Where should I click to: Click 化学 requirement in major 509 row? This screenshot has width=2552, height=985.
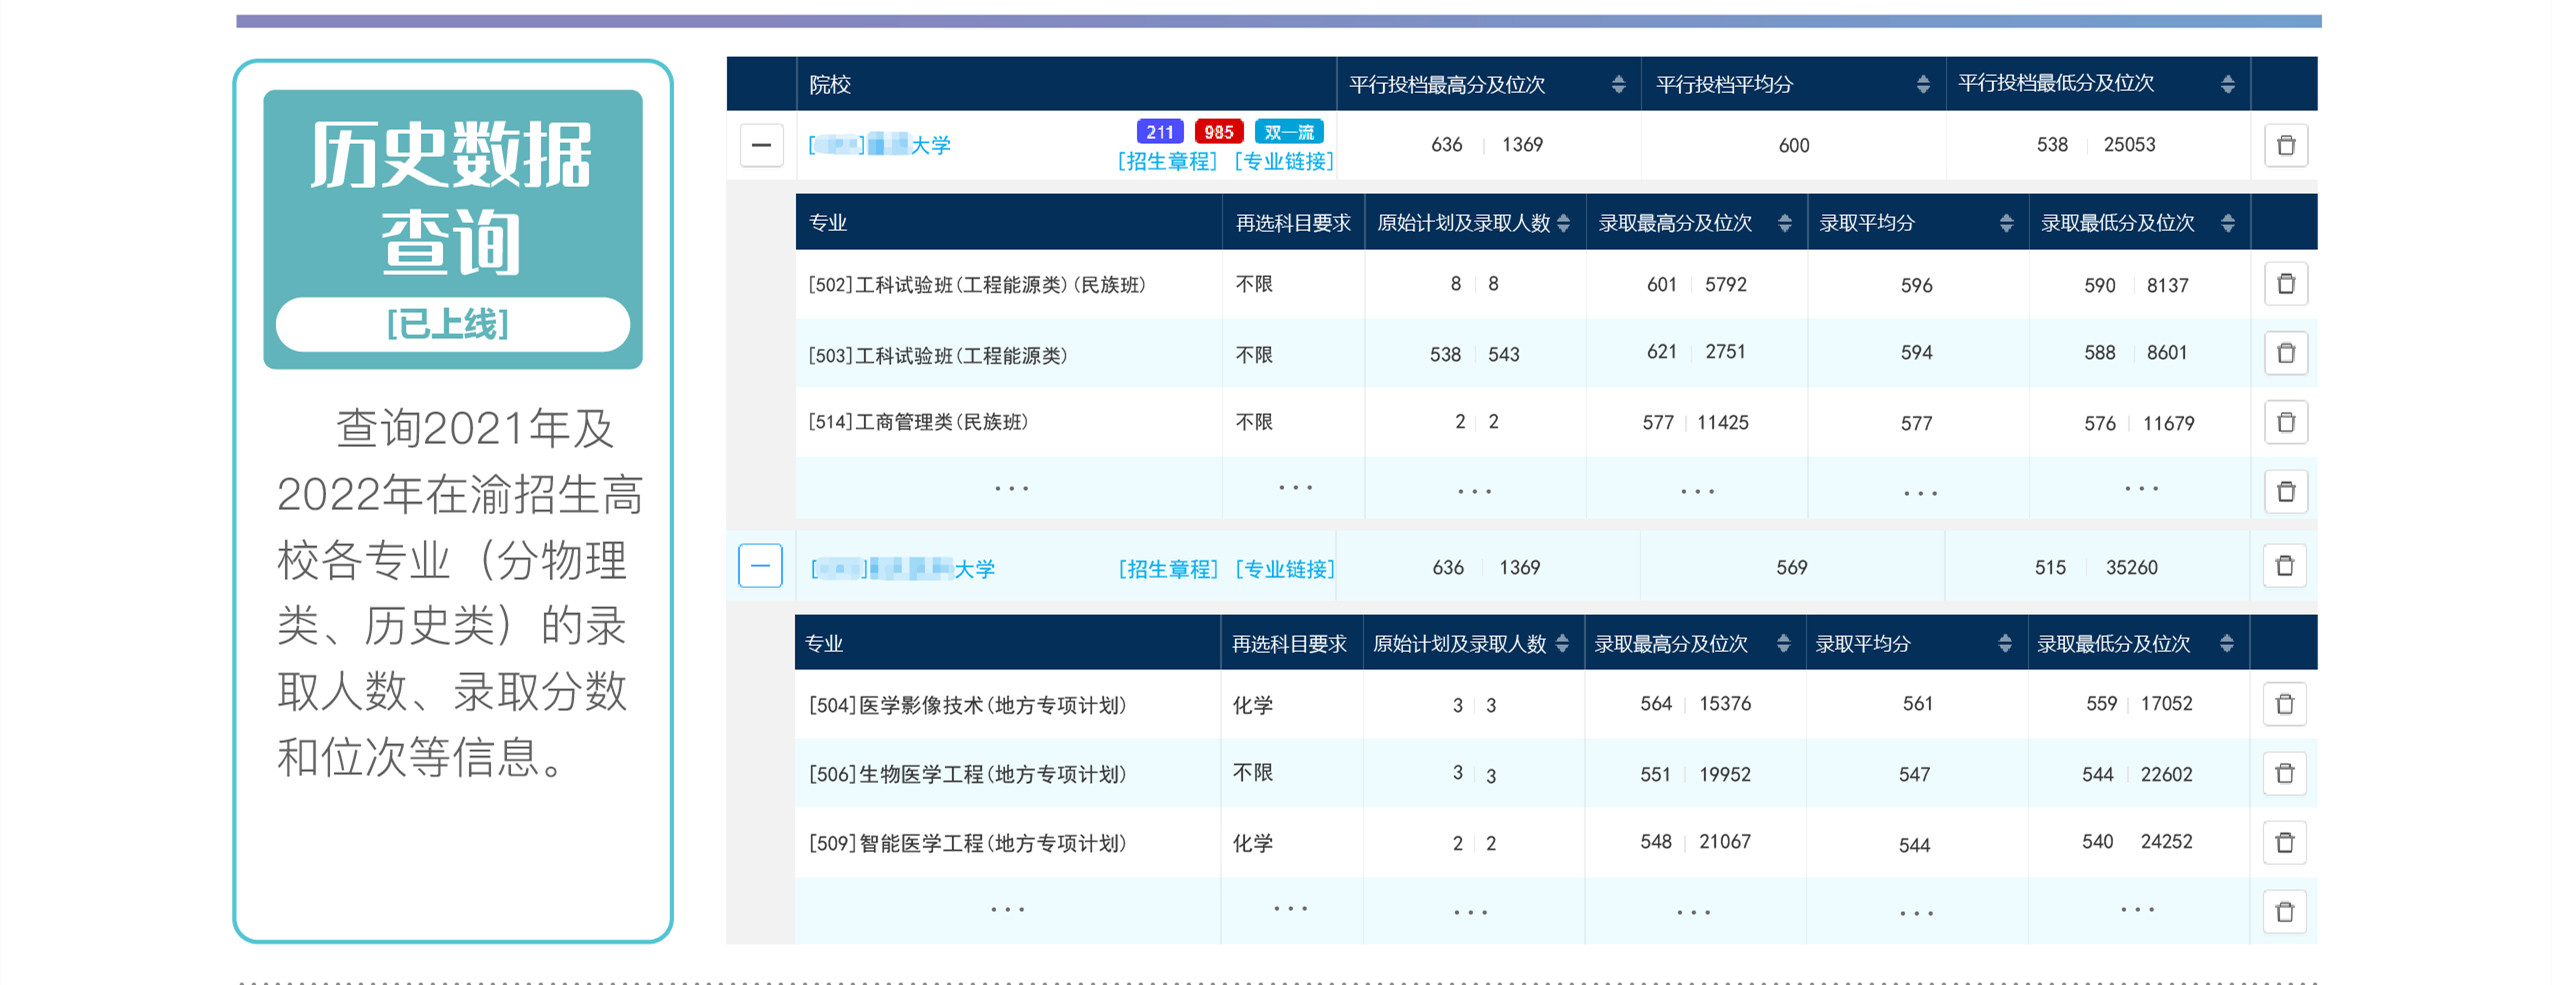pos(1252,843)
